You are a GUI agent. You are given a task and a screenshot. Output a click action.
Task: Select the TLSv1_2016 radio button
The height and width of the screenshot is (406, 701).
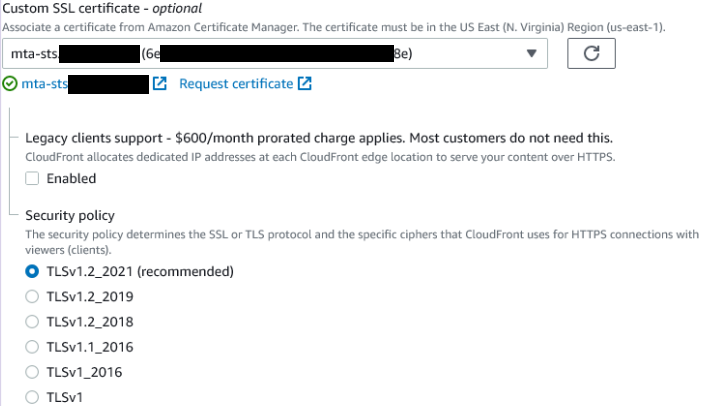coord(32,372)
